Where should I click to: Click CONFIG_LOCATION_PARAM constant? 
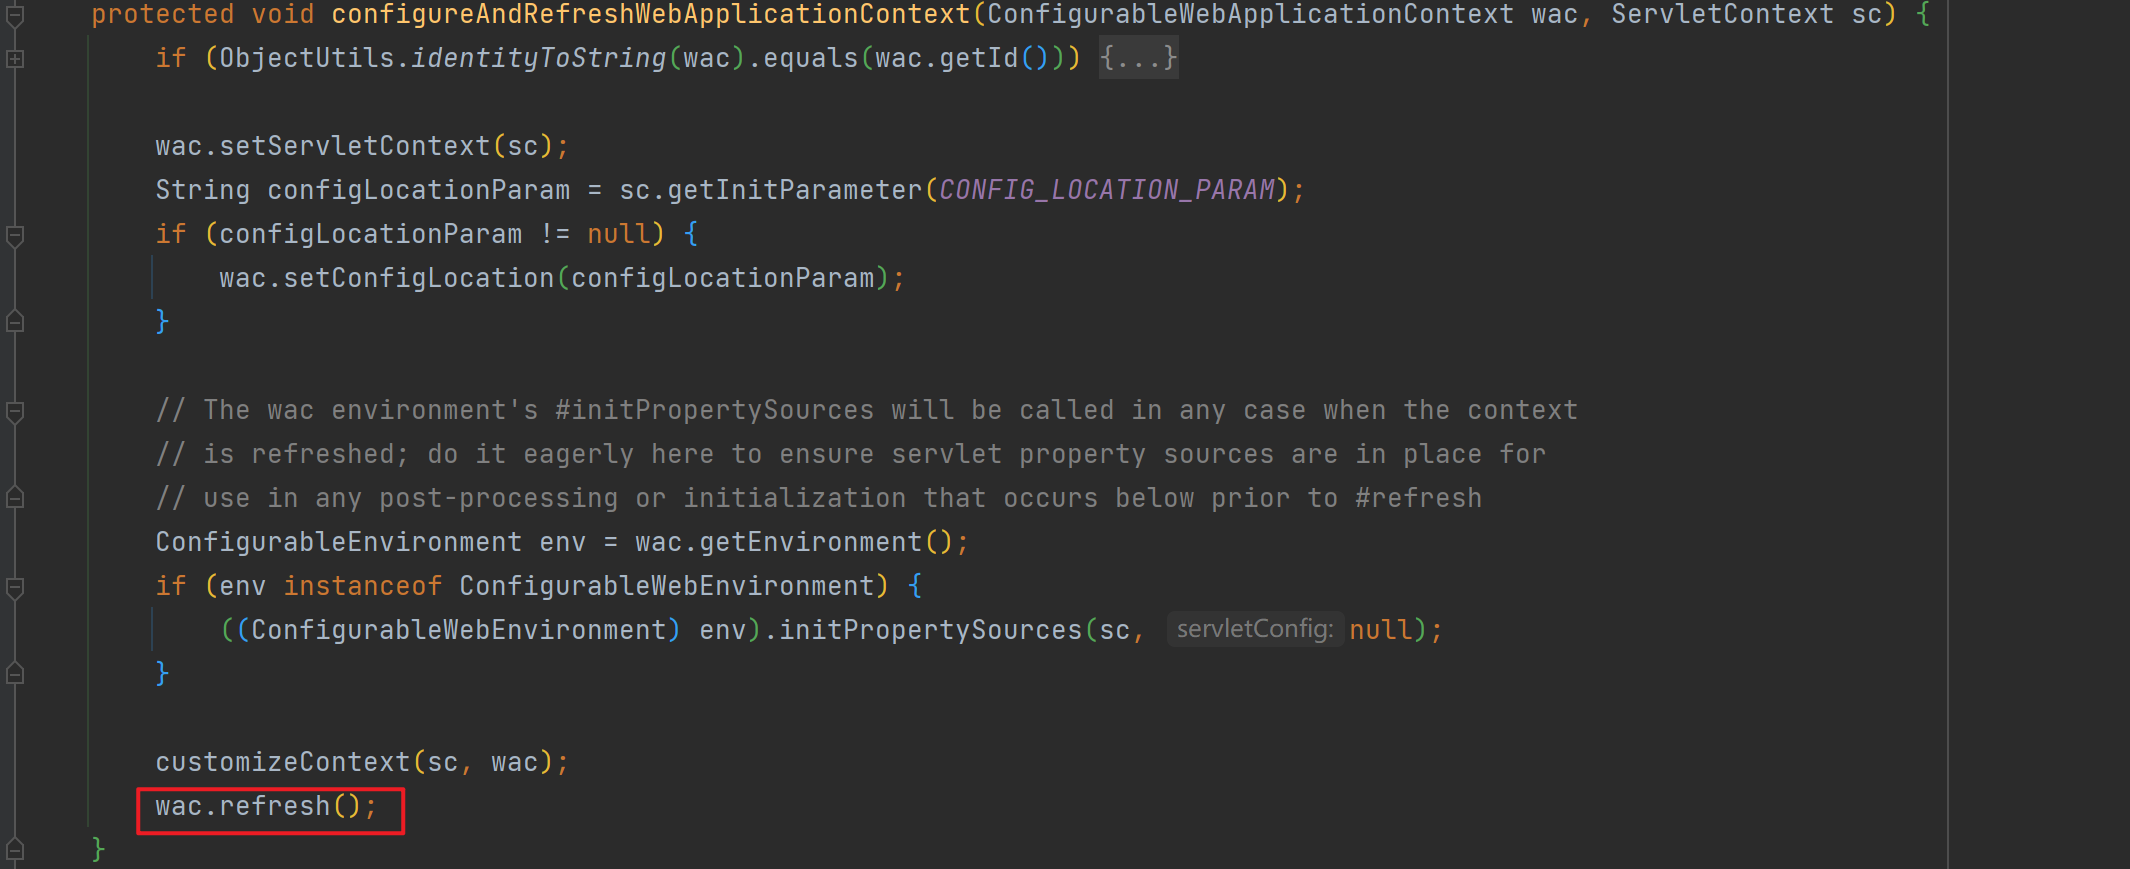coord(1107,190)
